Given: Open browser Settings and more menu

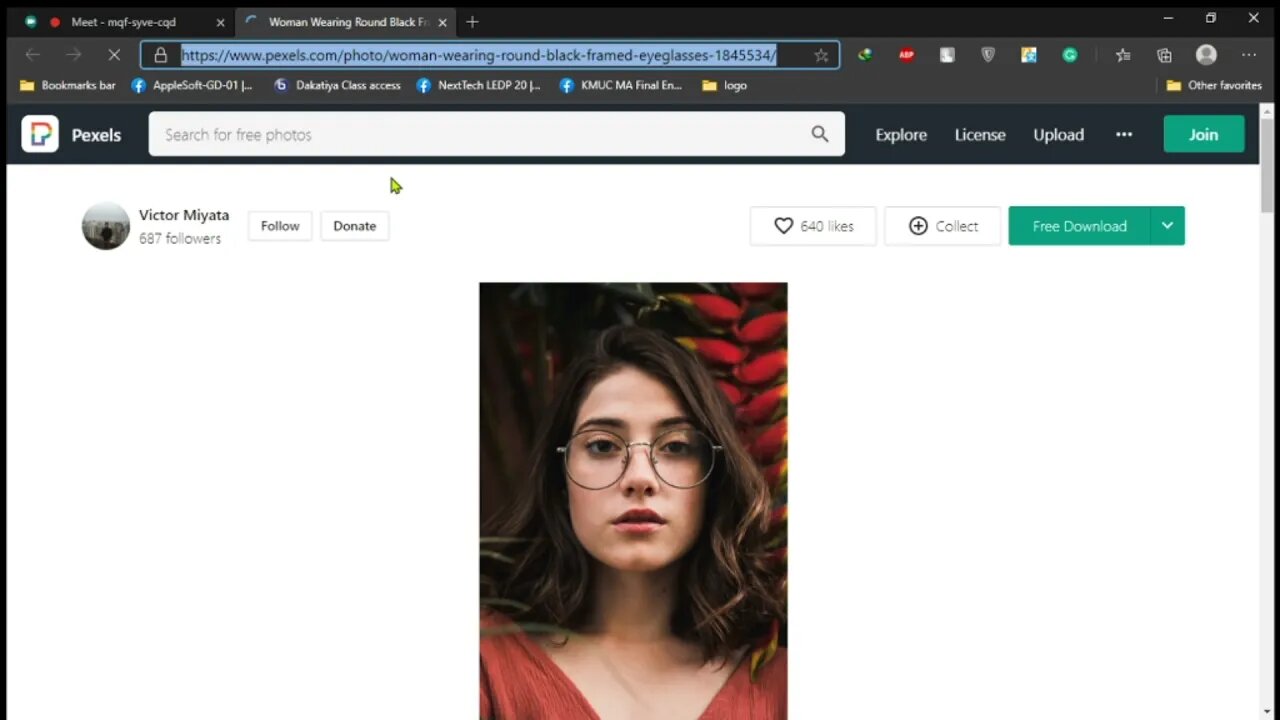Looking at the screenshot, I should pos(1249,55).
